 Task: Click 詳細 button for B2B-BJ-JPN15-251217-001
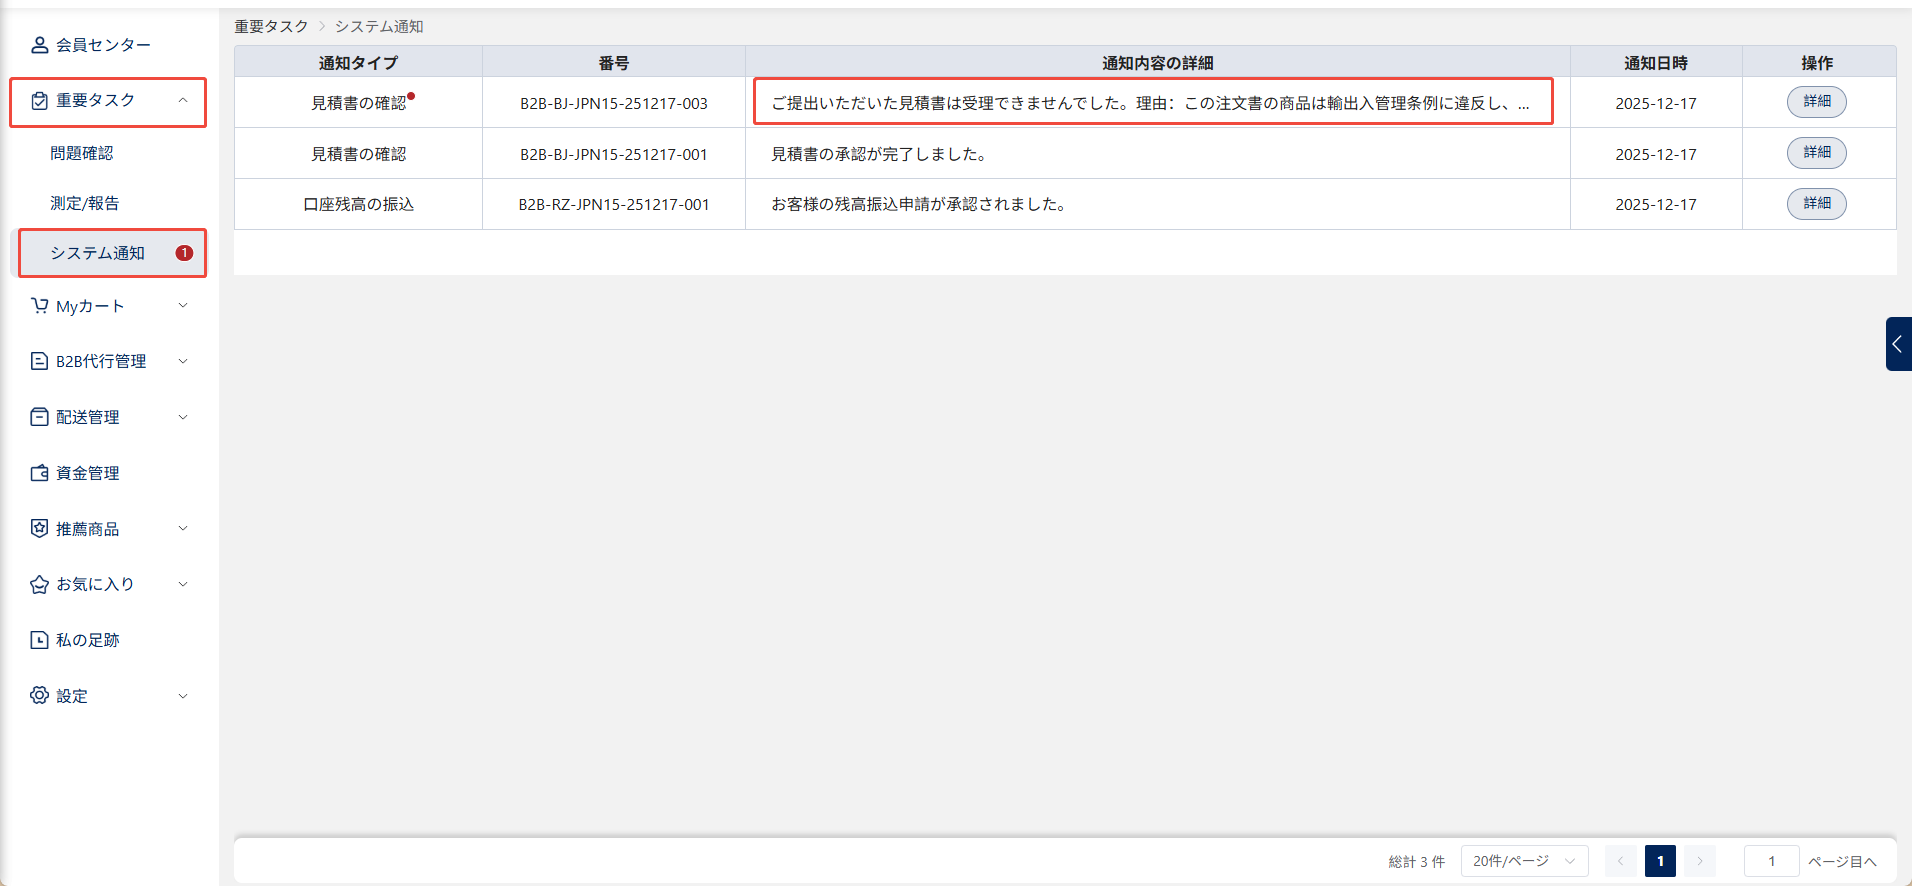point(1817,153)
